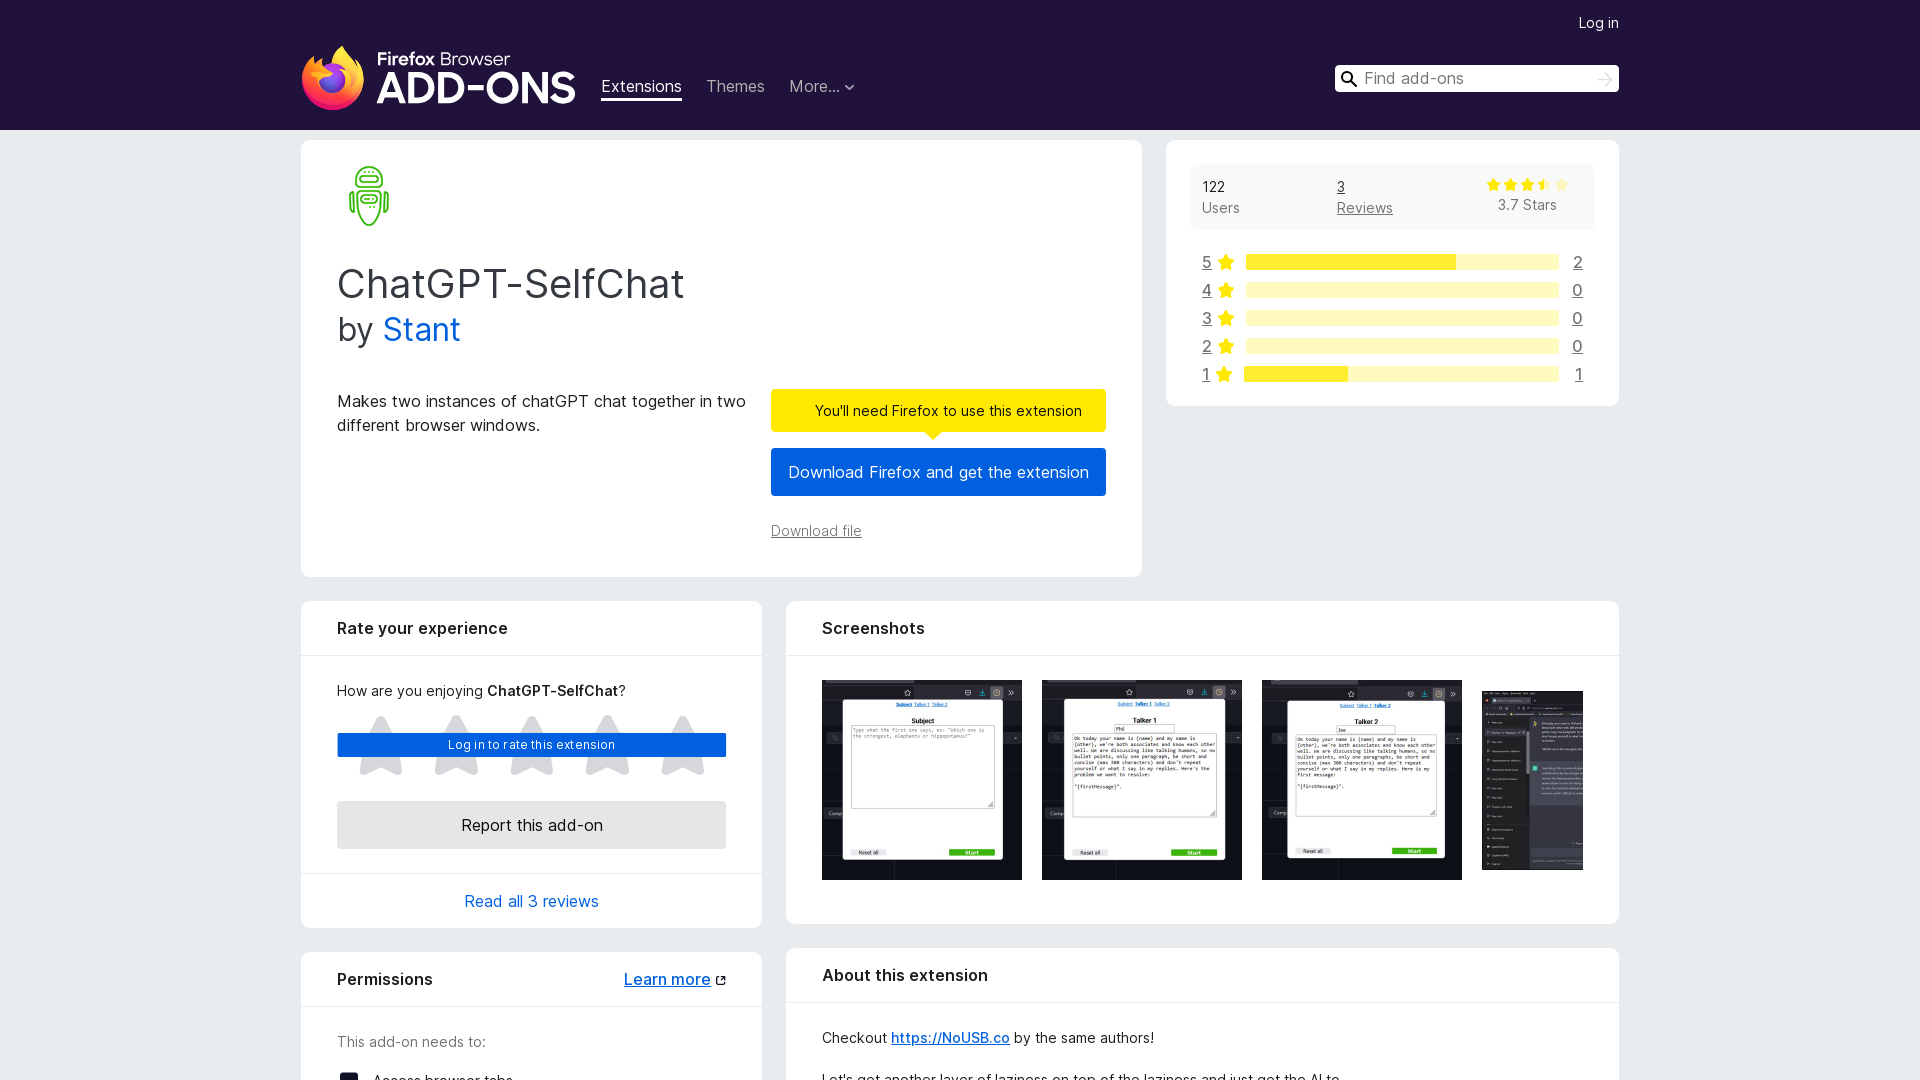Click the 4-star count of 0
The image size is (1920, 1080).
pyautogui.click(x=1577, y=290)
